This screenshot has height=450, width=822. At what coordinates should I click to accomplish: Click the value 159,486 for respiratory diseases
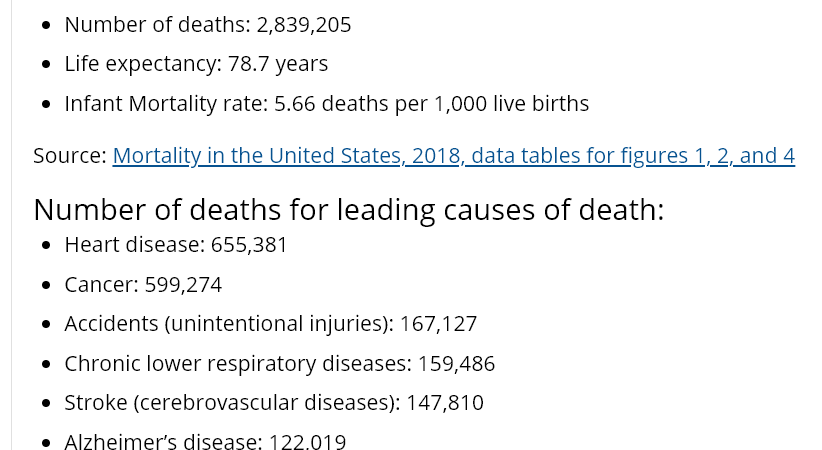pos(456,364)
